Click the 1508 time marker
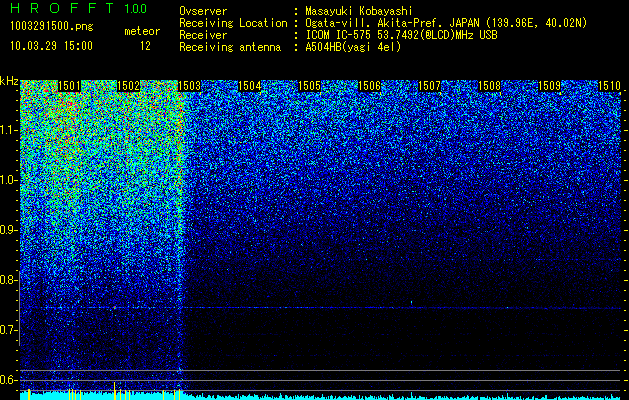The image size is (629, 400). tap(490, 86)
